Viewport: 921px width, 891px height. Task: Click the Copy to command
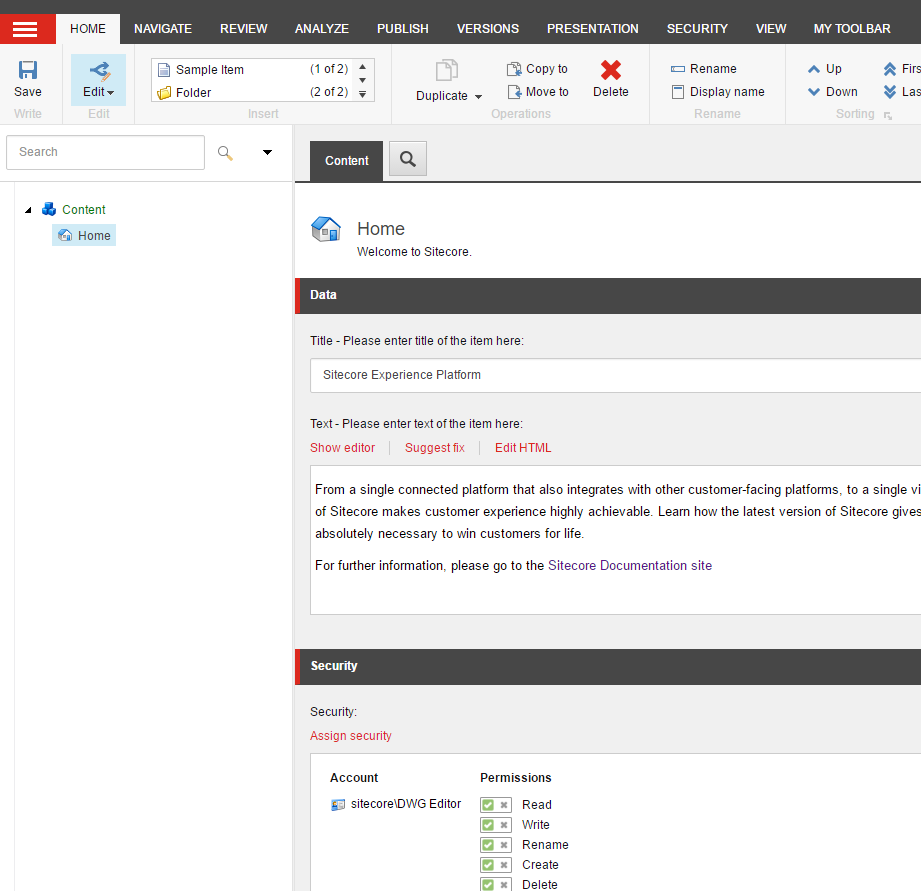(538, 69)
